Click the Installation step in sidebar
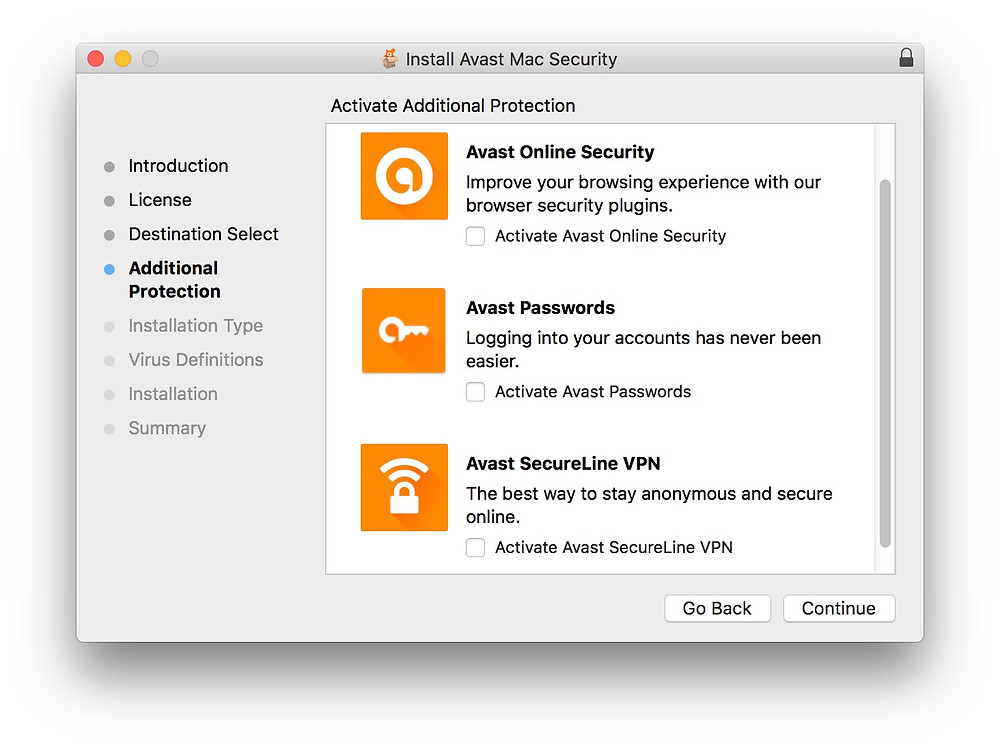Viewport: 1000px width, 751px height. (173, 394)
